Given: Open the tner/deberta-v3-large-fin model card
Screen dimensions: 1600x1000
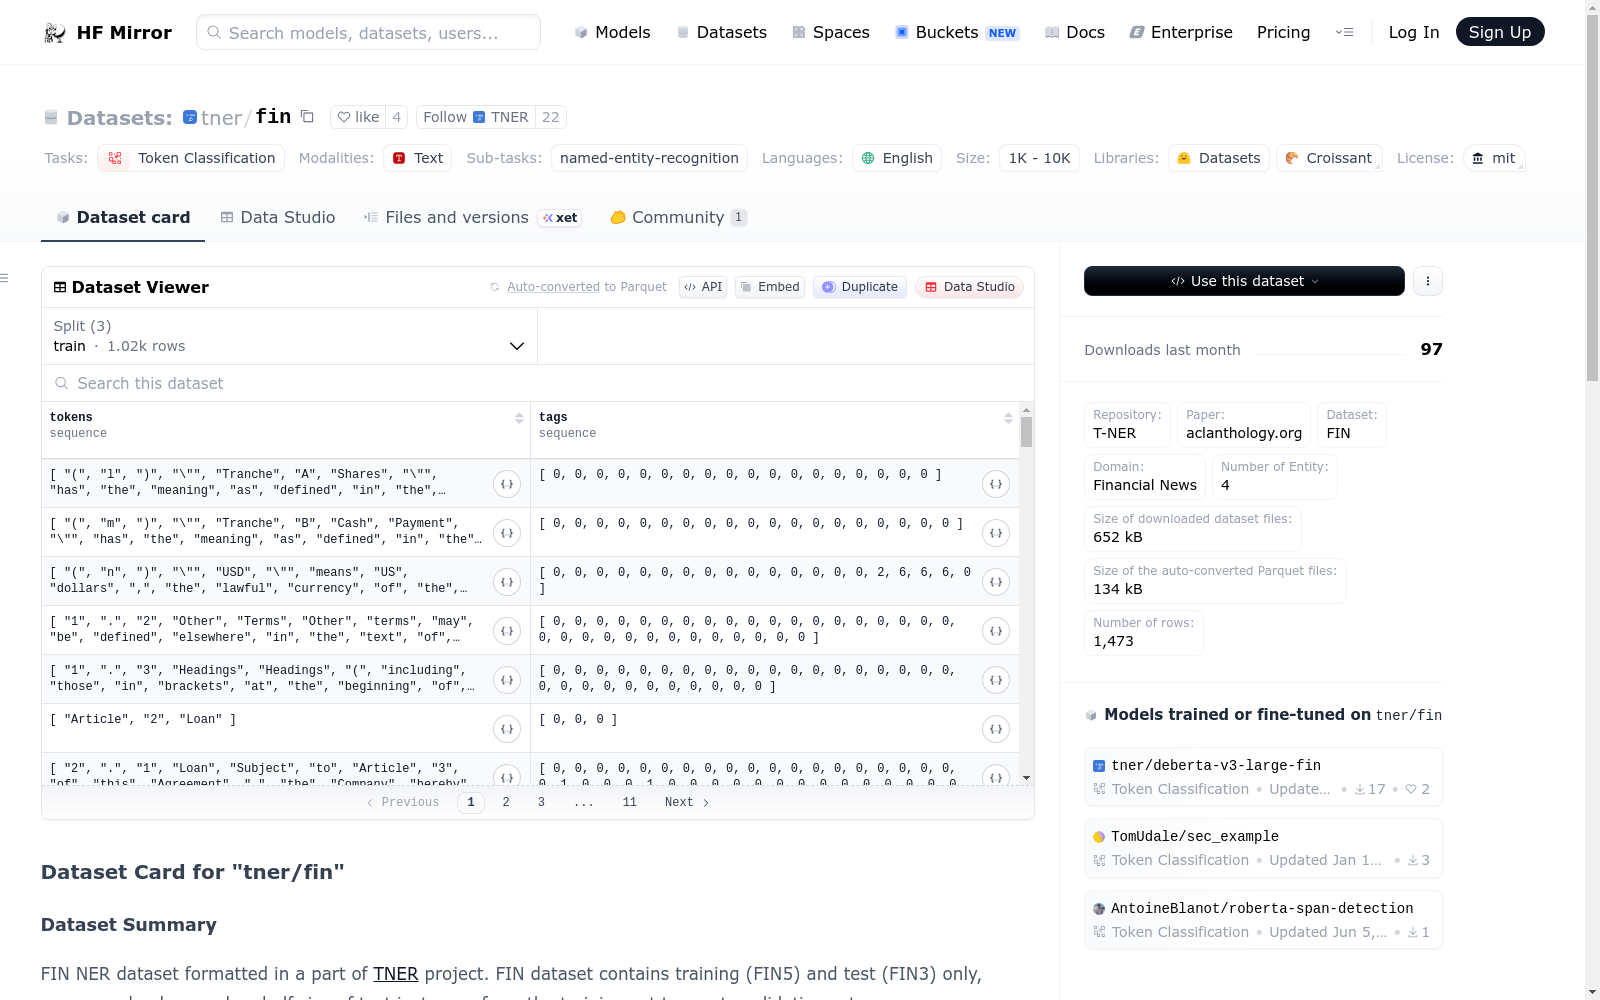Looking at the screenshot, I should (x=1263, y=777).
